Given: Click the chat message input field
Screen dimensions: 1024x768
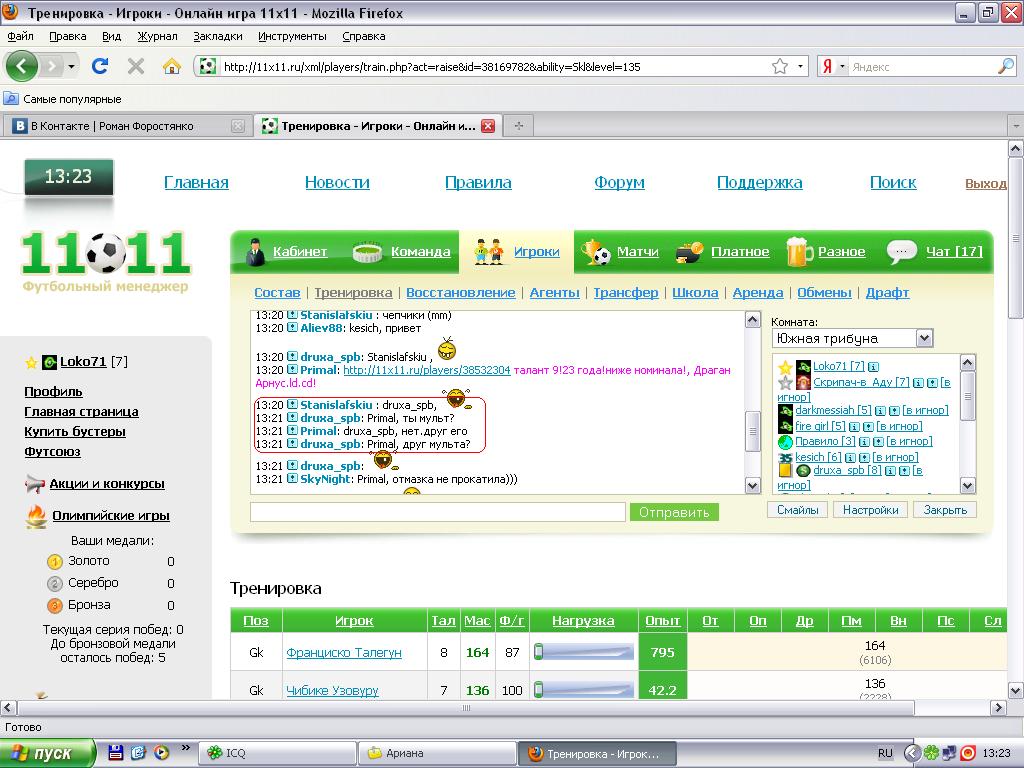Looking at the screenshot, I should click(x=437, y=512).
